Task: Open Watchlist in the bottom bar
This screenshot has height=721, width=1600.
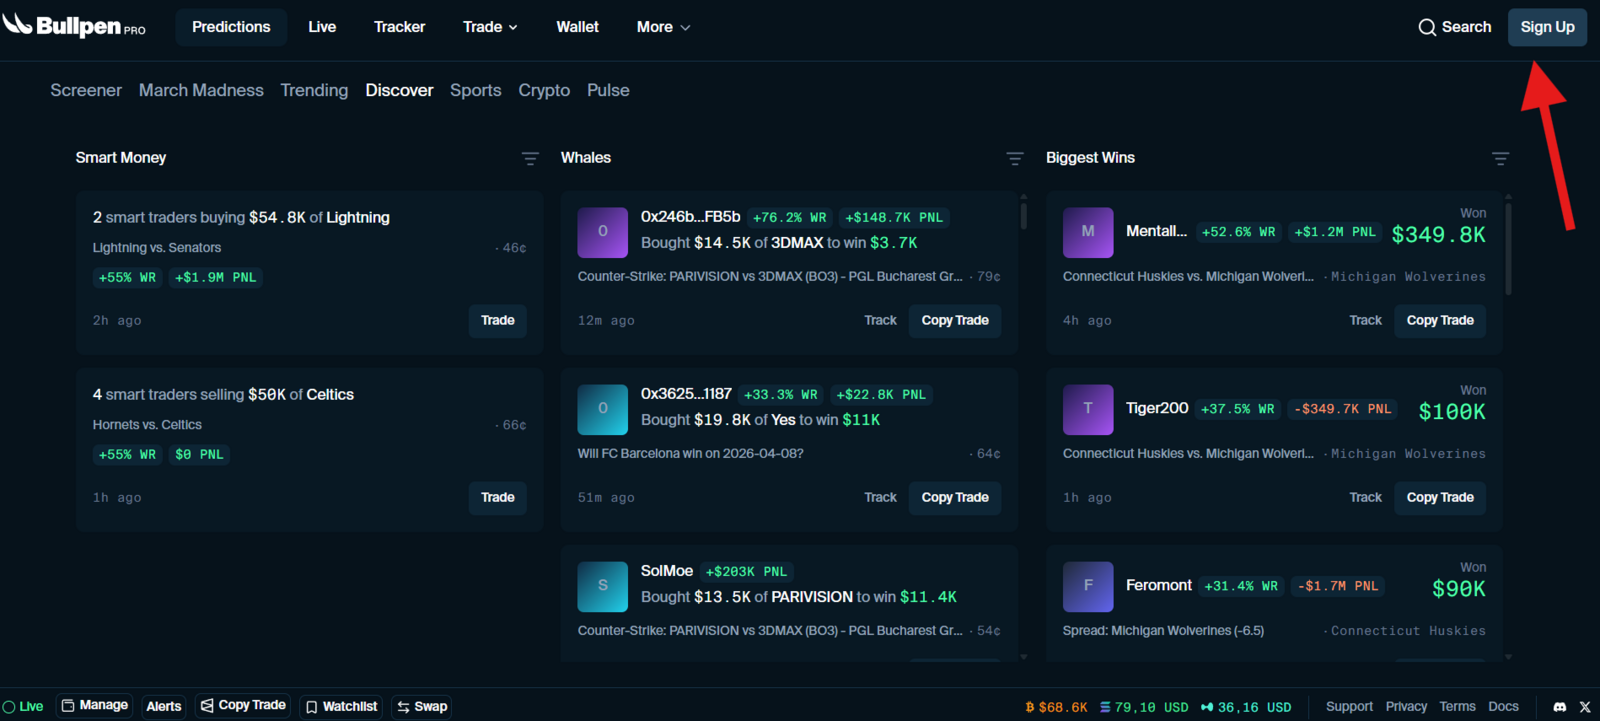Action: coord(341,706)
